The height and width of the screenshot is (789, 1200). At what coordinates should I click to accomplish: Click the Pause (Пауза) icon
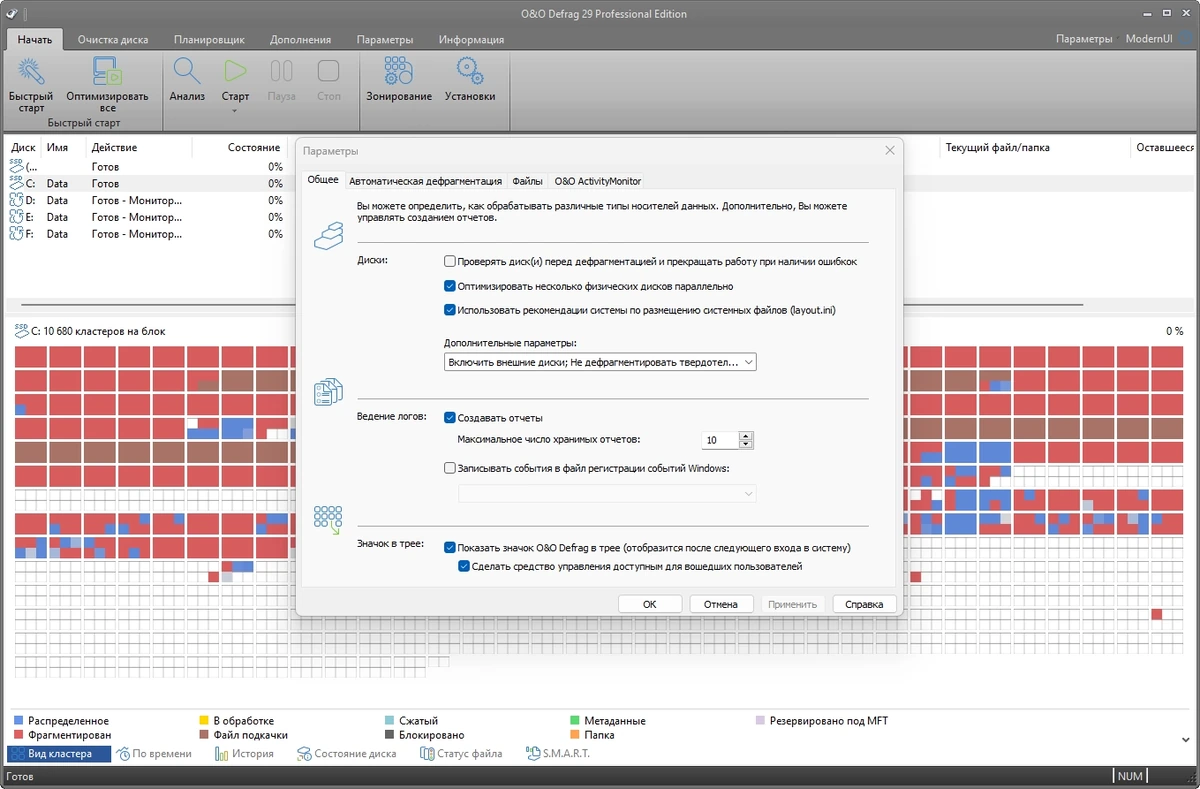pos(282,70)
